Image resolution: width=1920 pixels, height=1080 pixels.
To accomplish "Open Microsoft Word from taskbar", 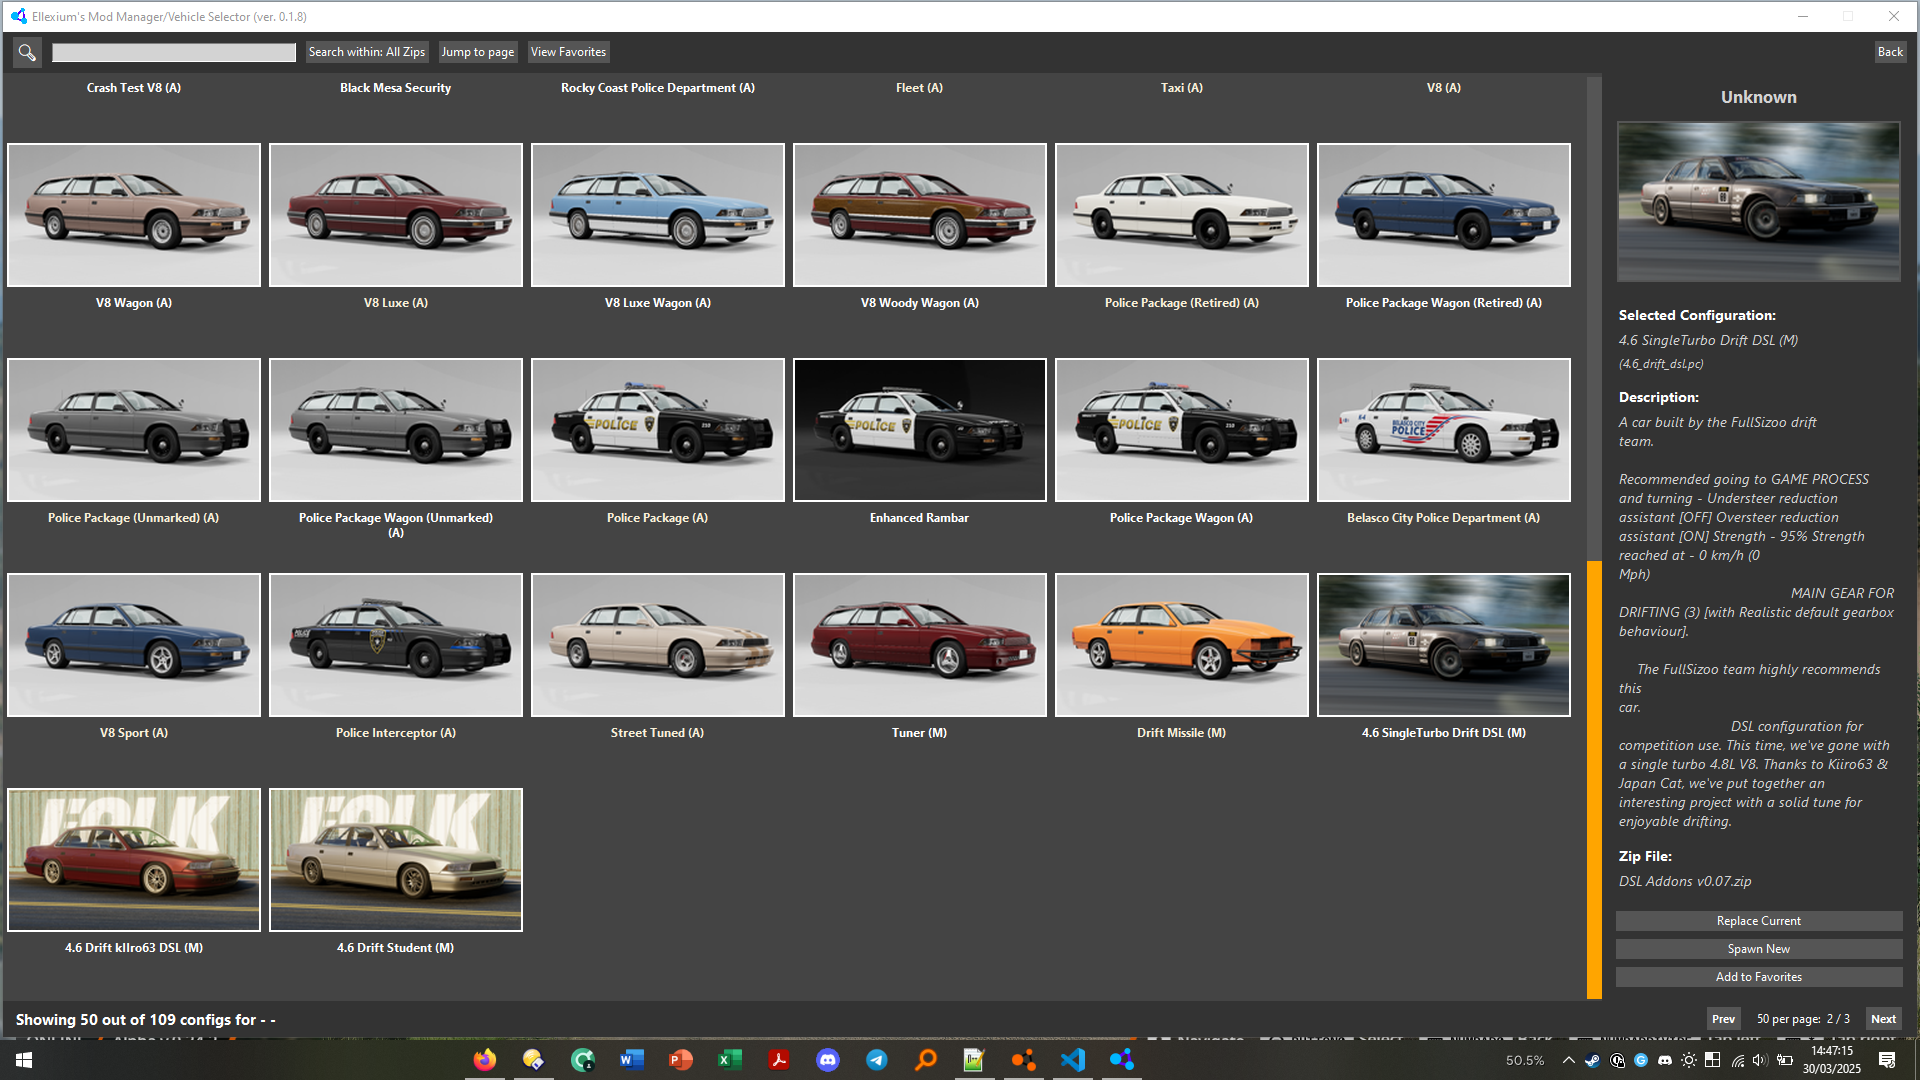I will [631, 1060].
